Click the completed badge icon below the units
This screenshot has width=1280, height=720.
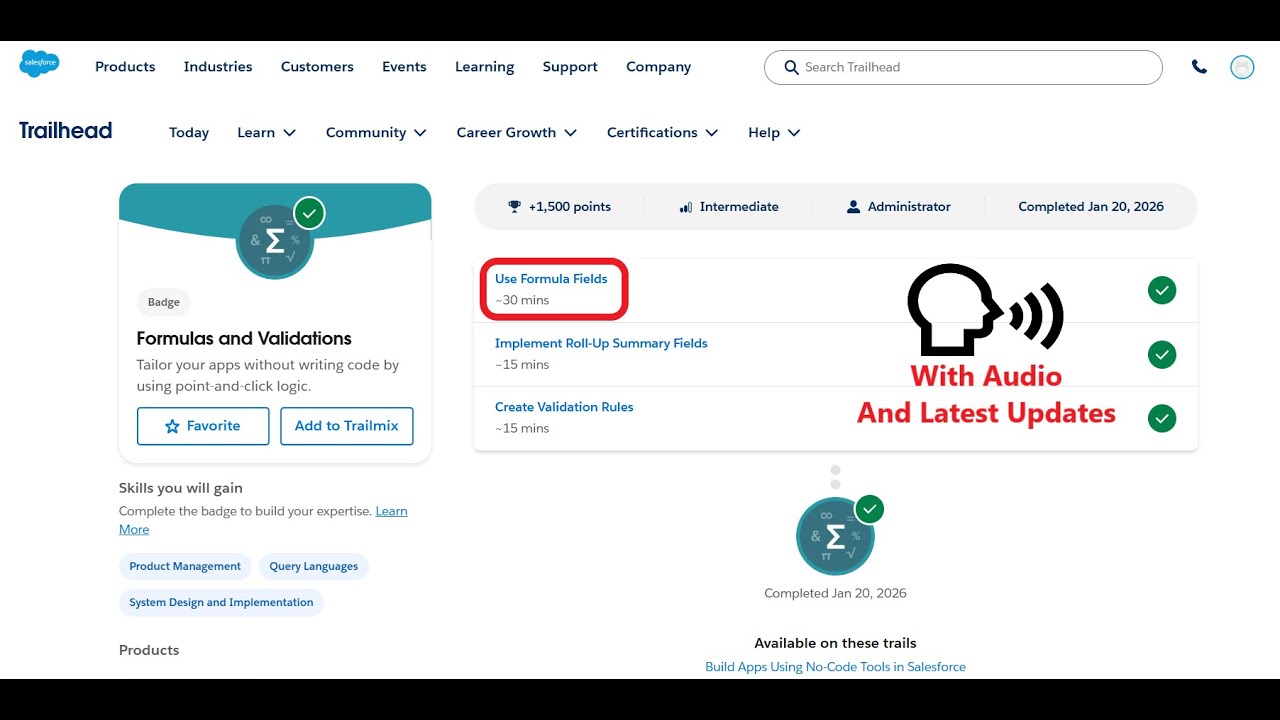[836, 536]
